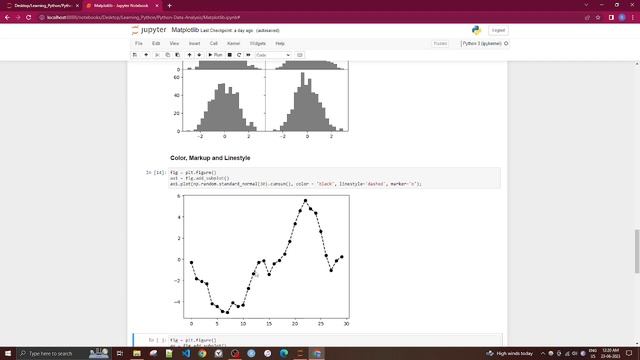
Task: Reload the current page
Action: pos(29,18)
